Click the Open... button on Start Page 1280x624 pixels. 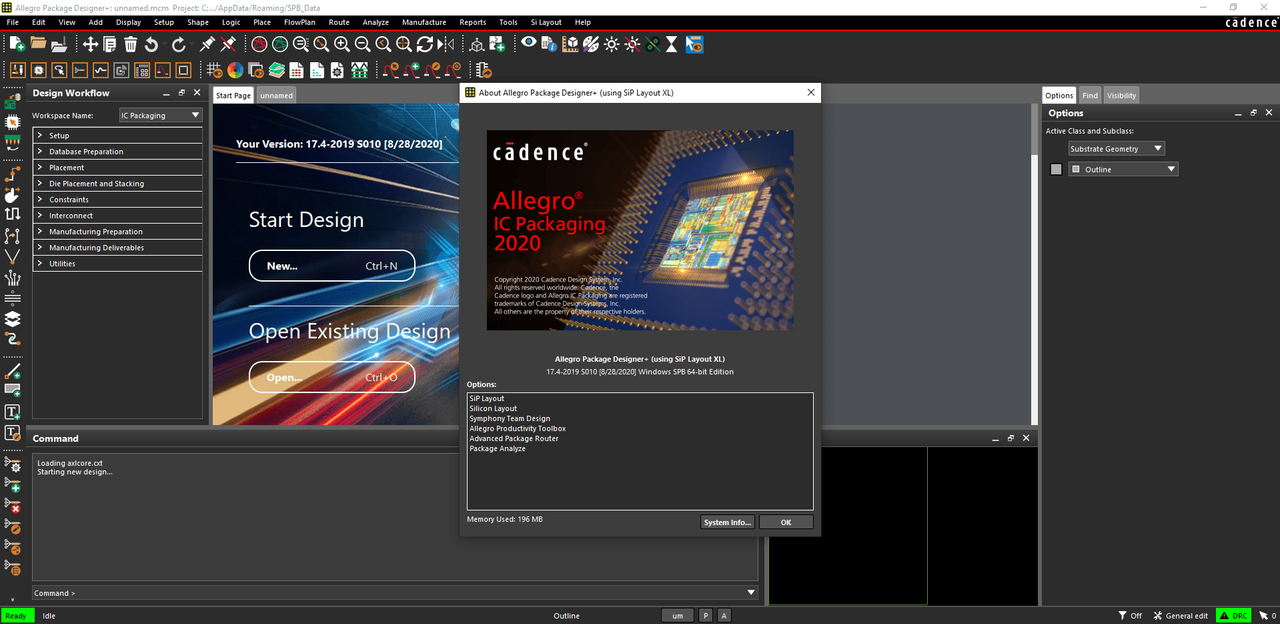click(x=332, y=377)
